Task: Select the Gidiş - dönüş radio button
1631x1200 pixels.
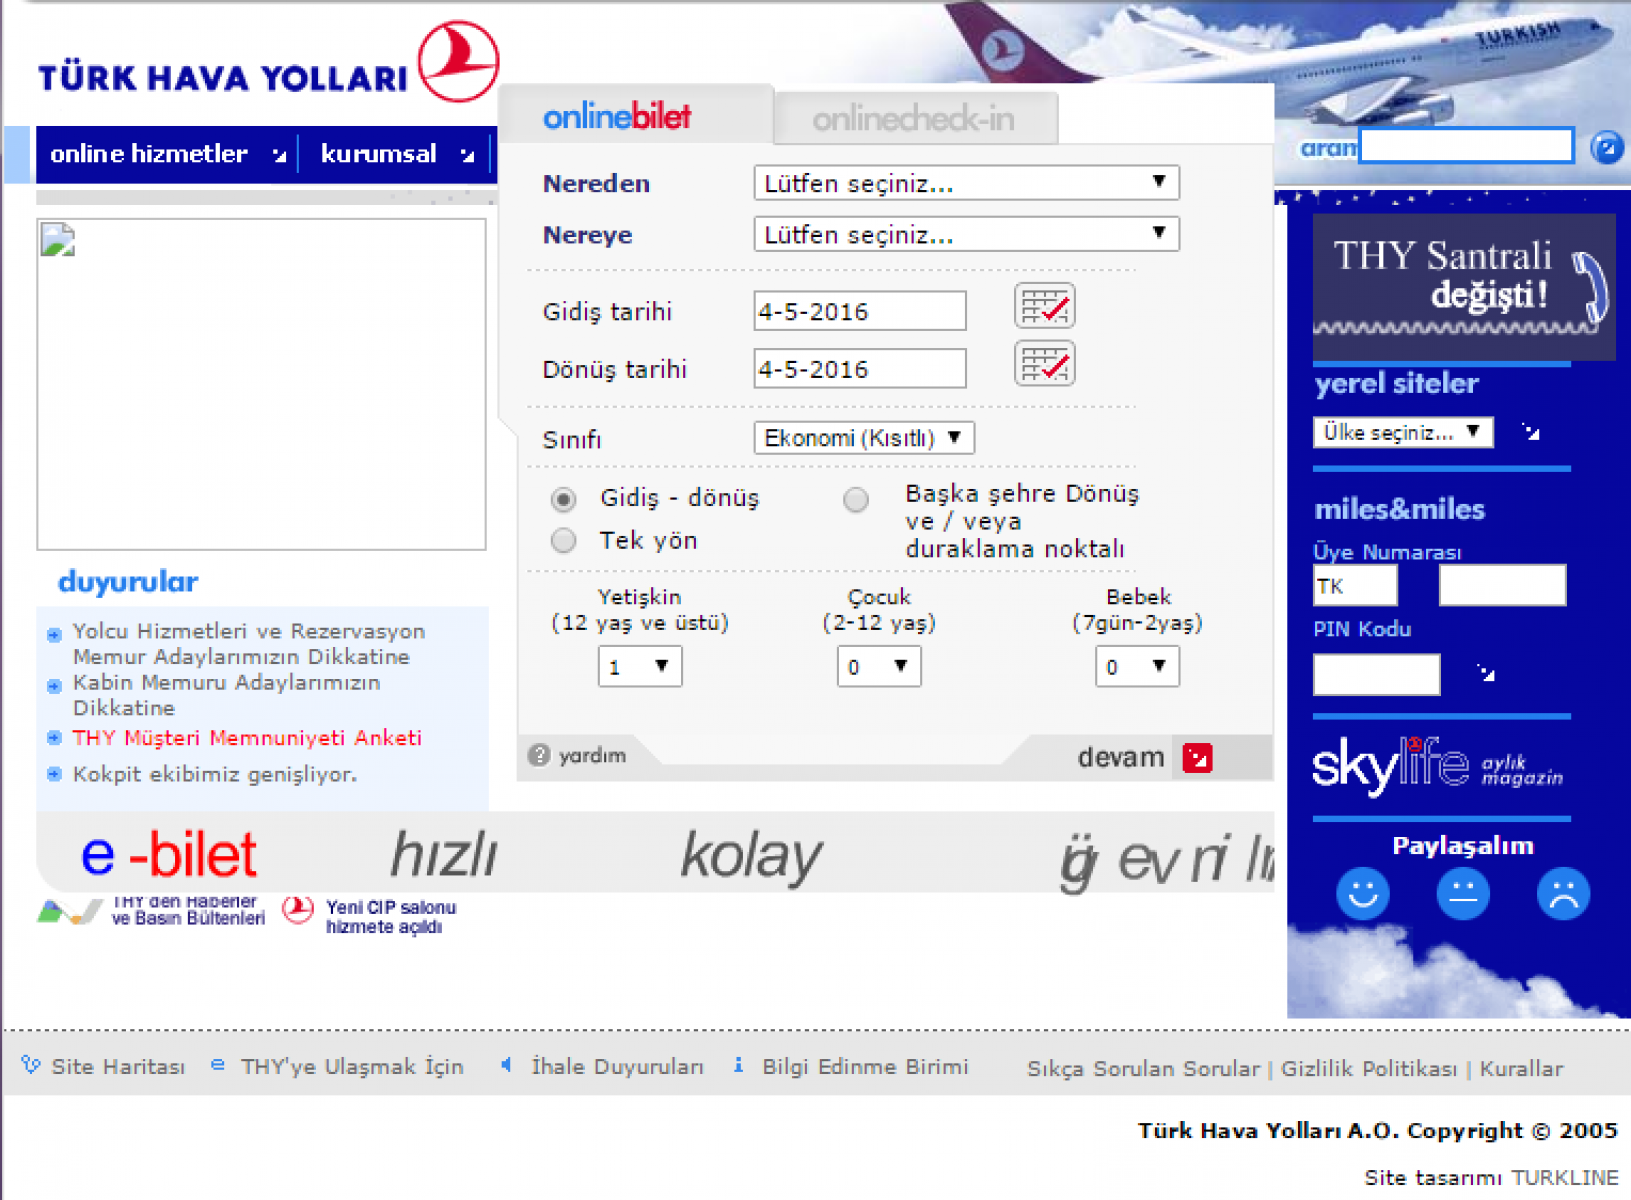Action: tap(564, 499)
